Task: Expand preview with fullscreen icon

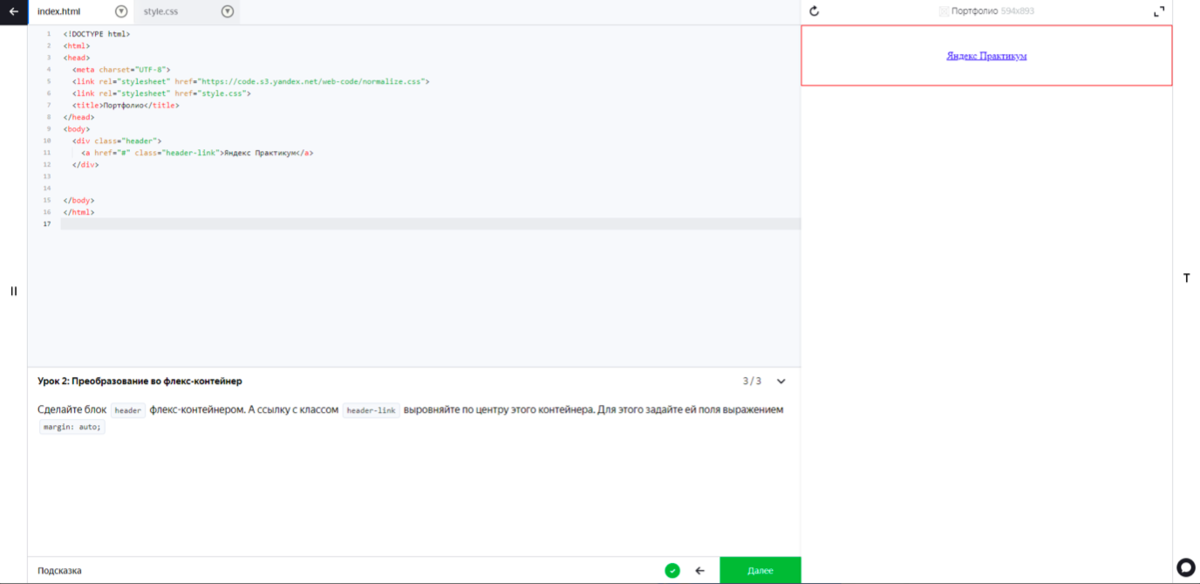Action: [x=1159, y=11]
